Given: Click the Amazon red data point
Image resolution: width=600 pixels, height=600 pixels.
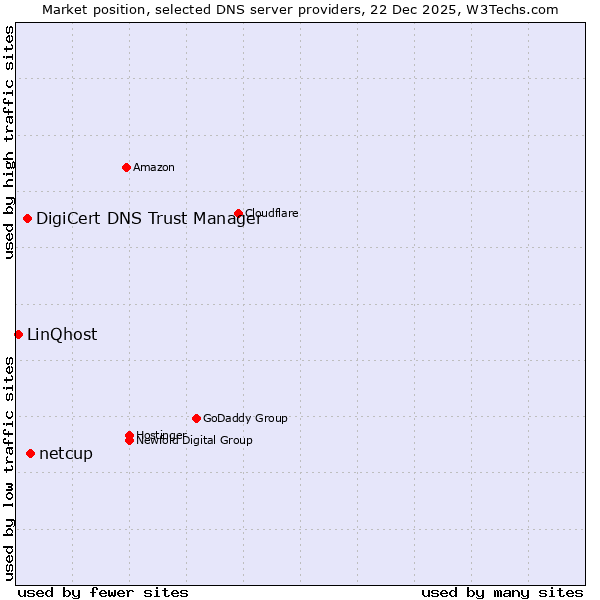Looking at the screenshot, I should [127, 167].
